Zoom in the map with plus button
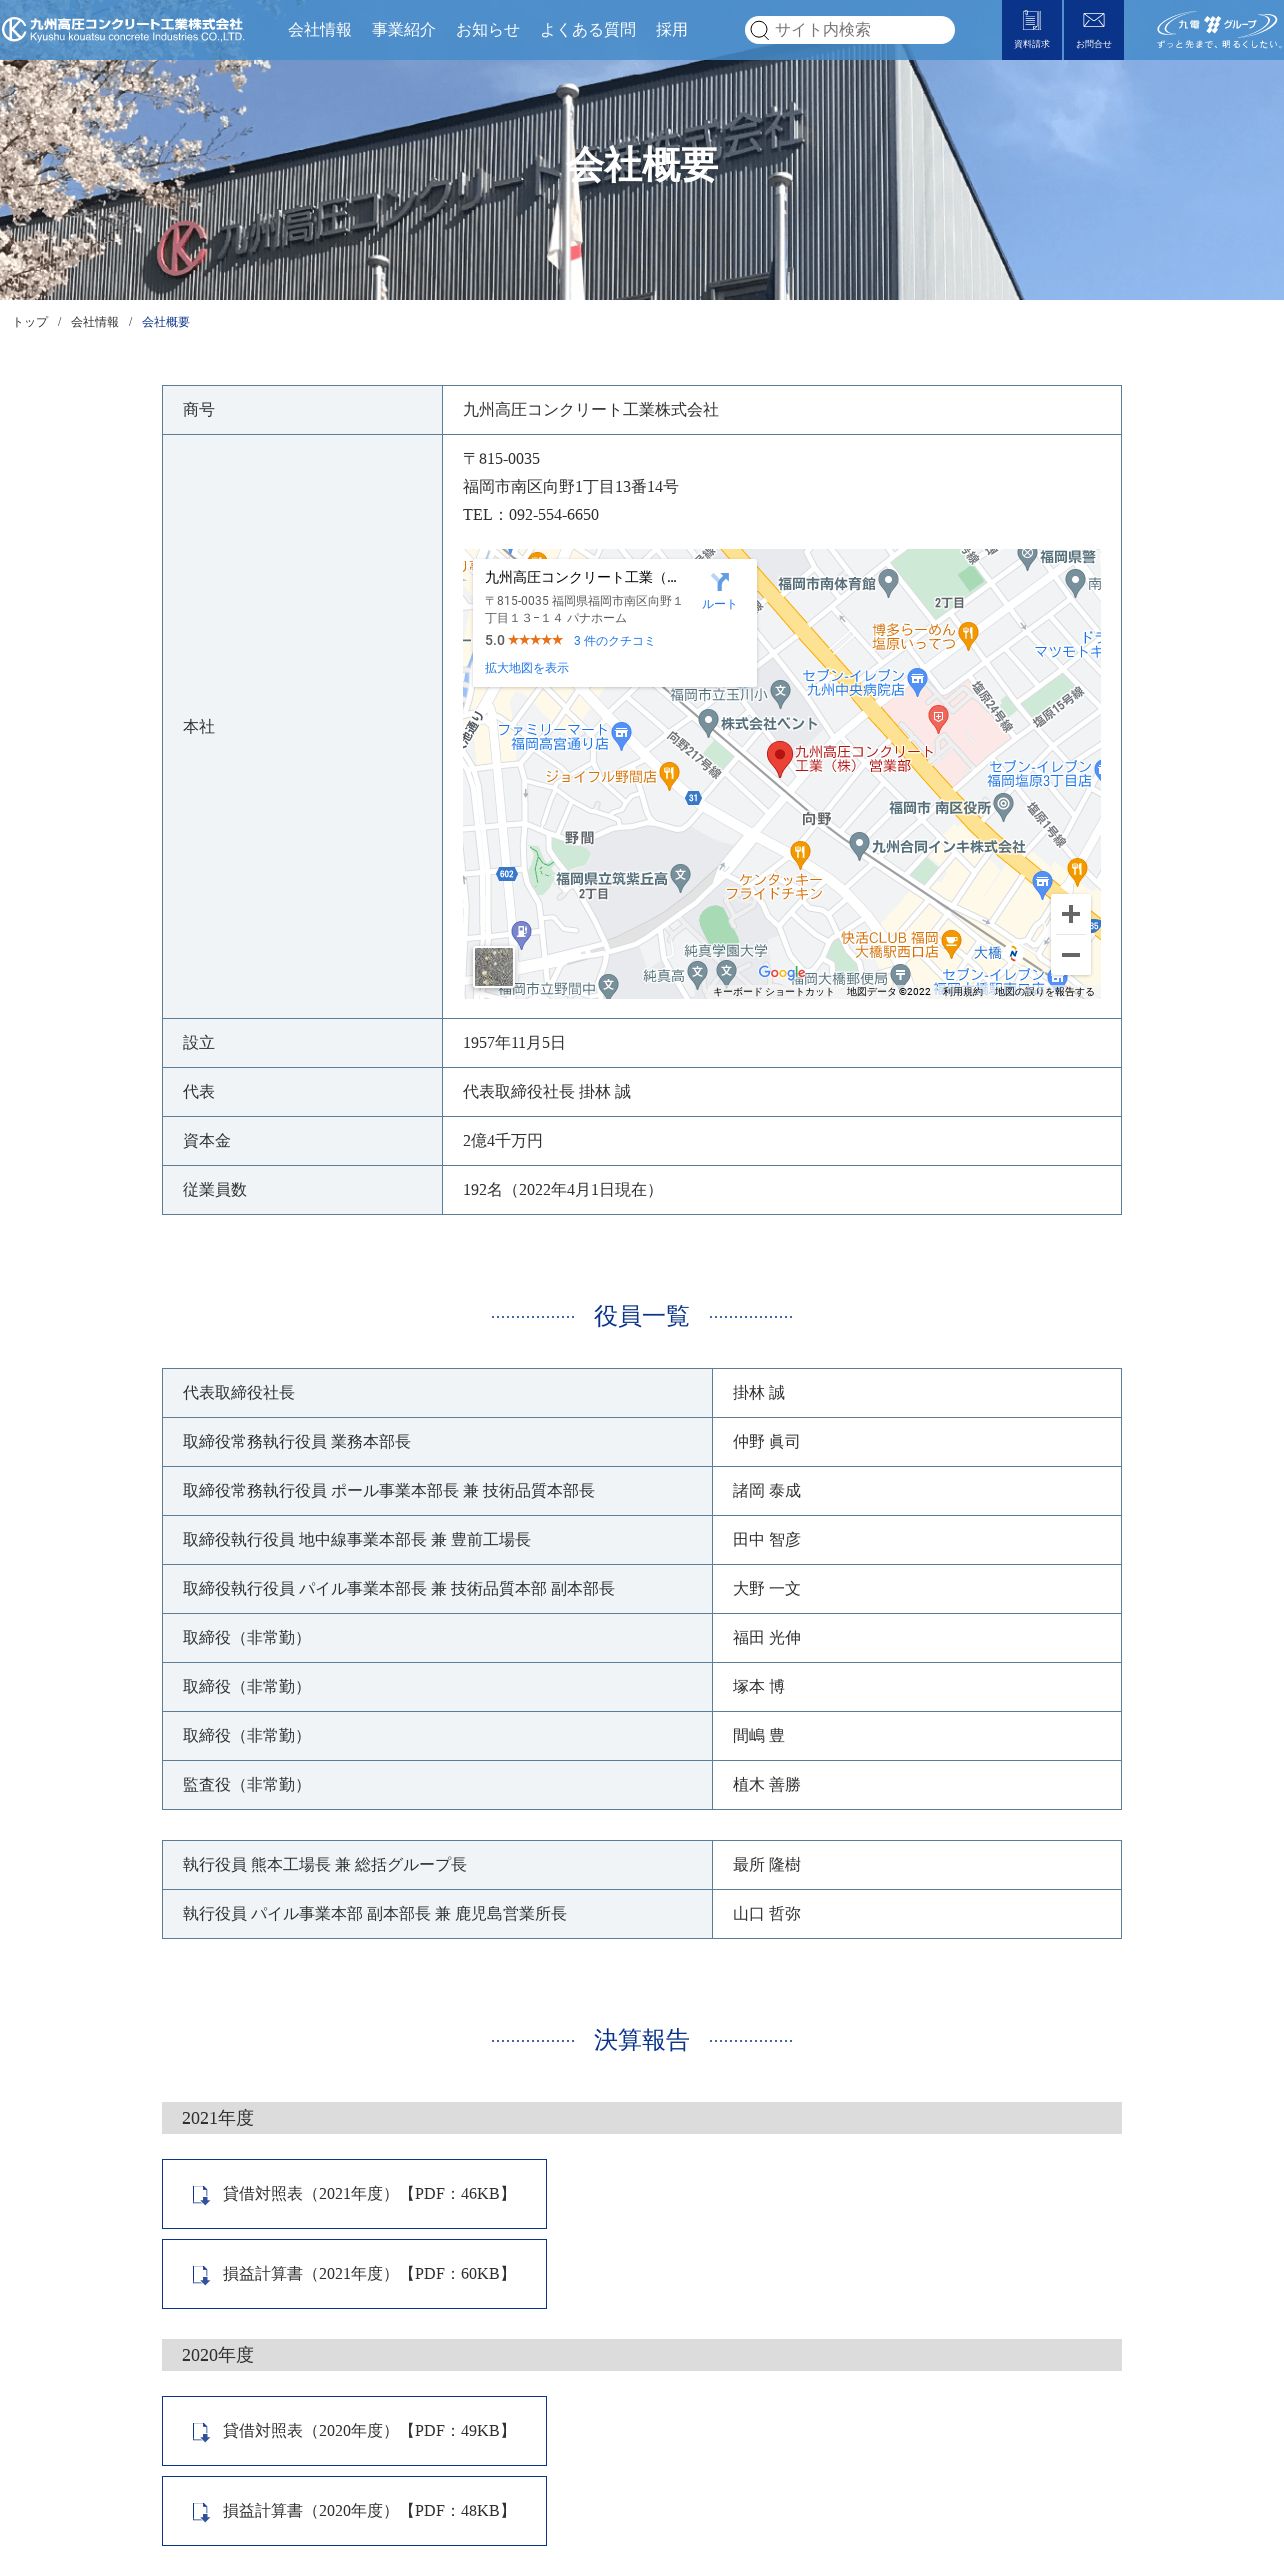The height and width of the screenshot is (2568, 1284). coord(1071,914)
